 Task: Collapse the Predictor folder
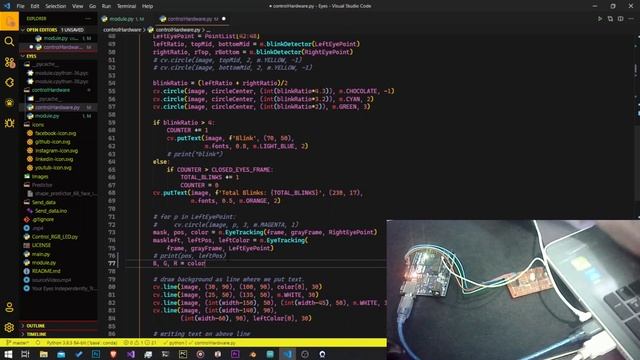(x=58, y=185)
